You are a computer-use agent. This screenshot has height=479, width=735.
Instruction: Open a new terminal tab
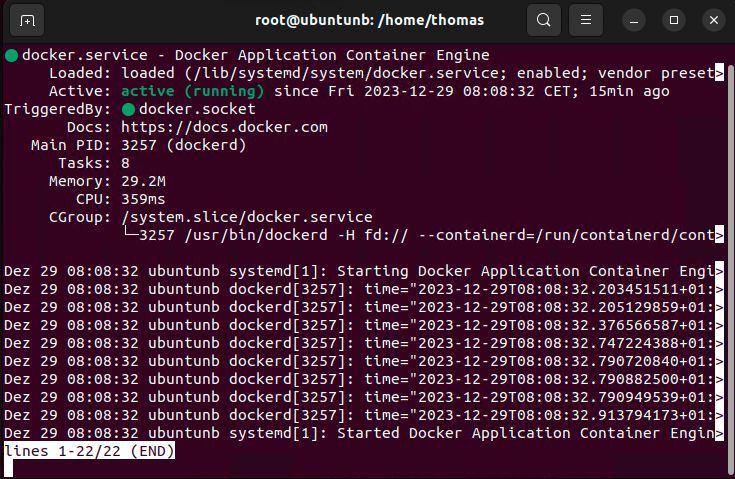coord(27,20)
